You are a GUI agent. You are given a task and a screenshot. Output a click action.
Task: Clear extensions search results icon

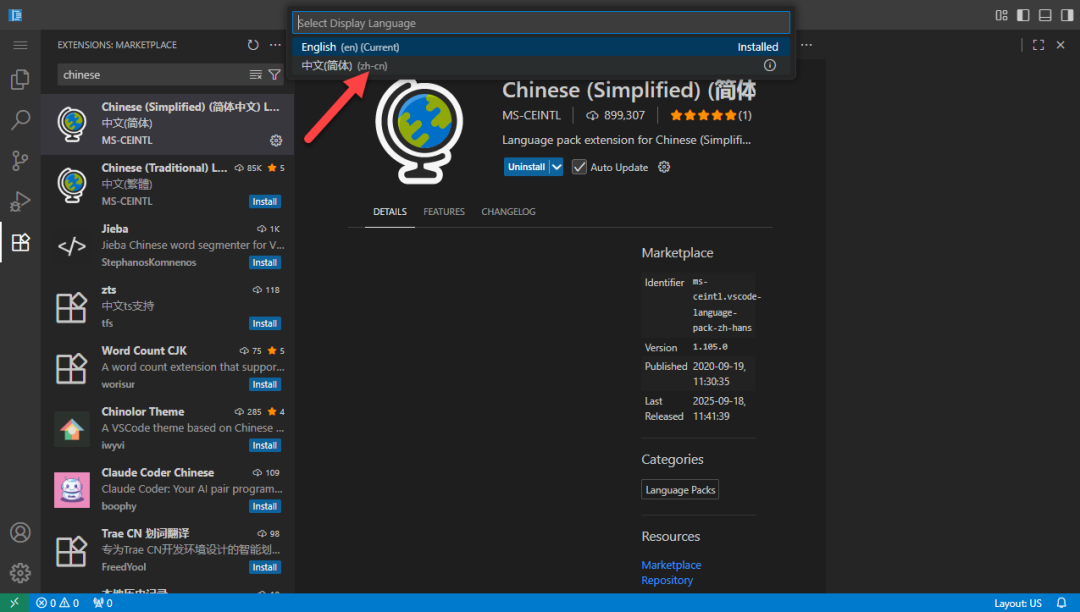[256, 74]
